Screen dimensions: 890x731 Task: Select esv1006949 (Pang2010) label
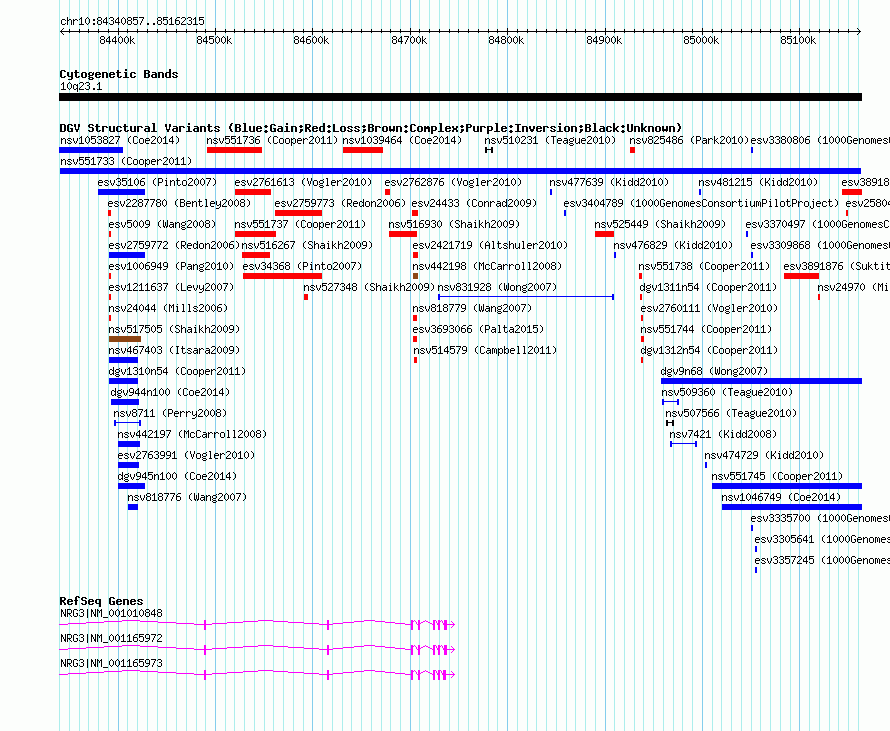(x=171, y=266)
